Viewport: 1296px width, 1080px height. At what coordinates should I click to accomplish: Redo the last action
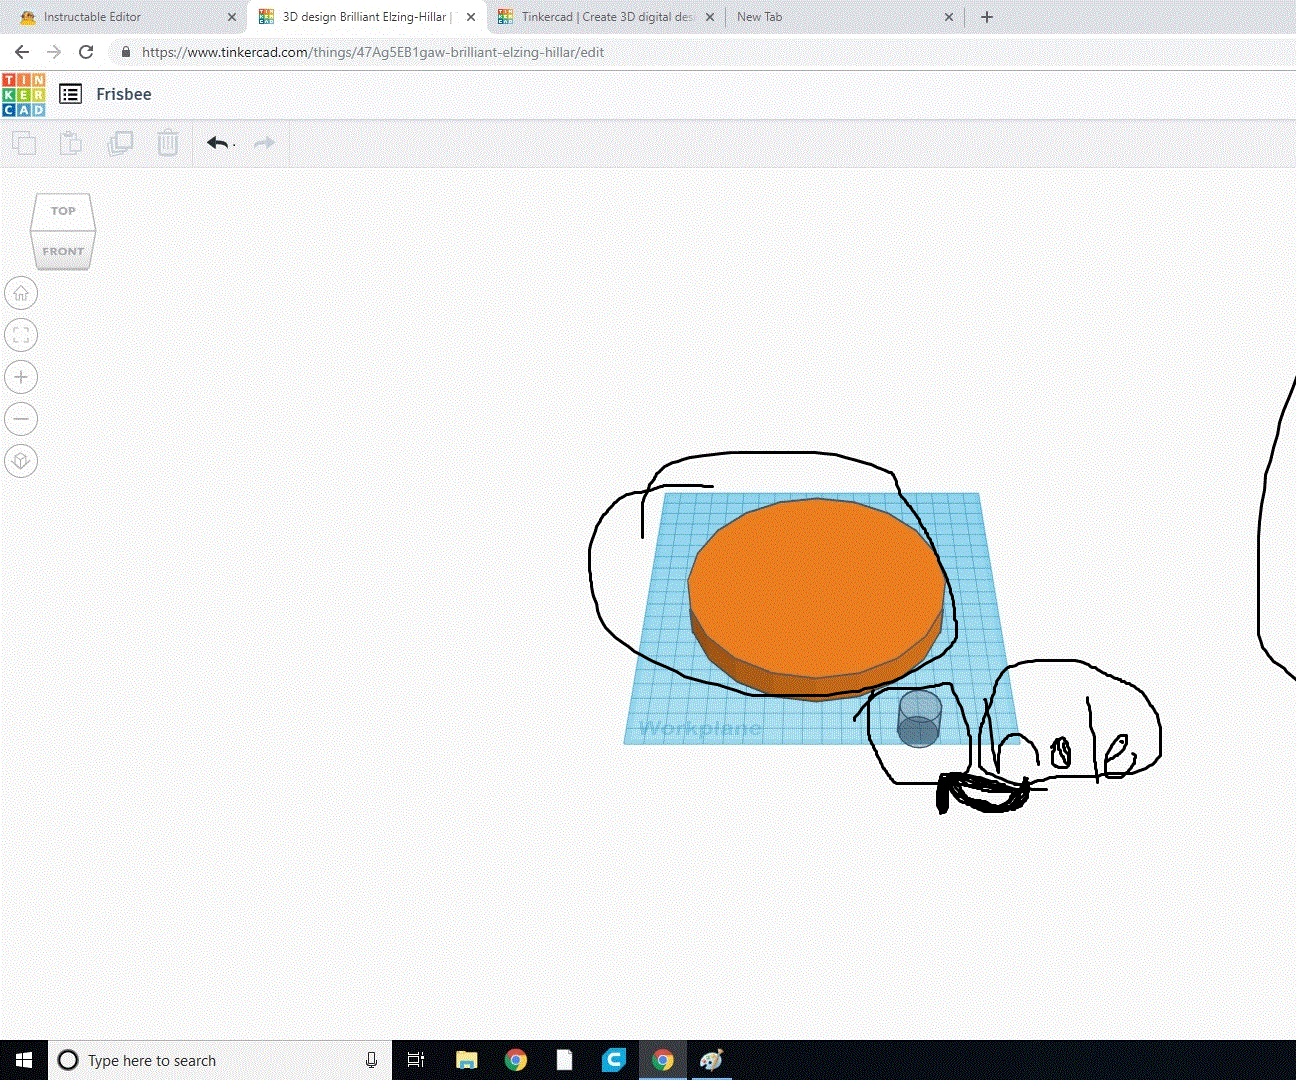(x=262, y=143)
